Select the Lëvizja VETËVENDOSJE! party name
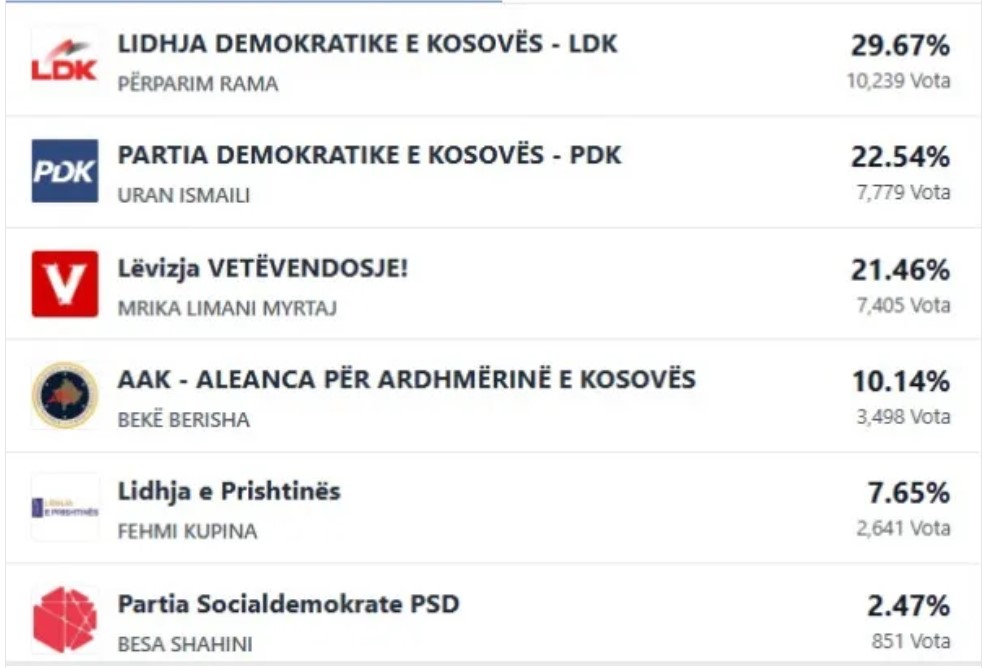Screen dimensions: 982x668 263,268
